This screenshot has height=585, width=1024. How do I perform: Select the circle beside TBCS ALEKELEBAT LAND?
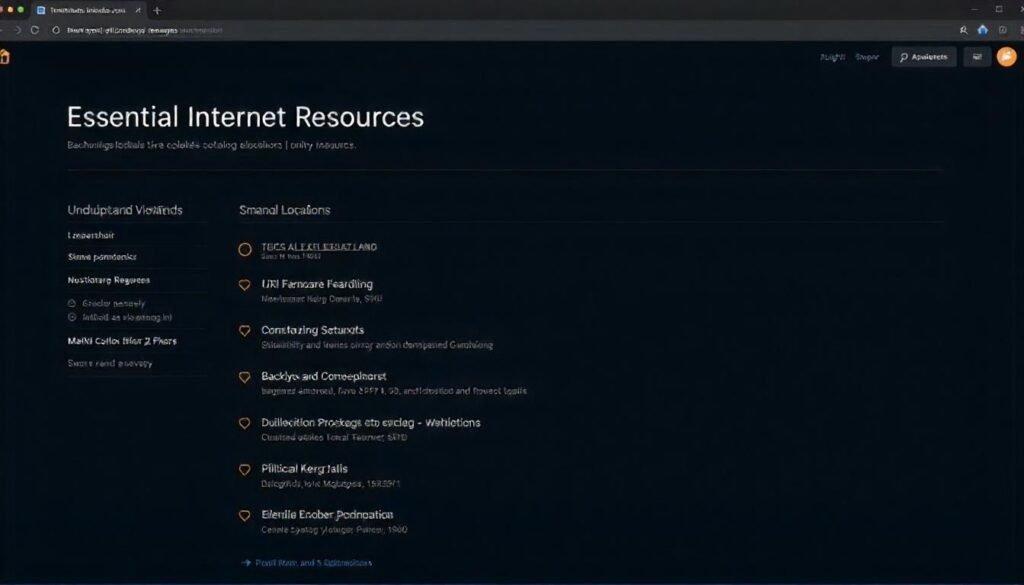coord(245,249)
